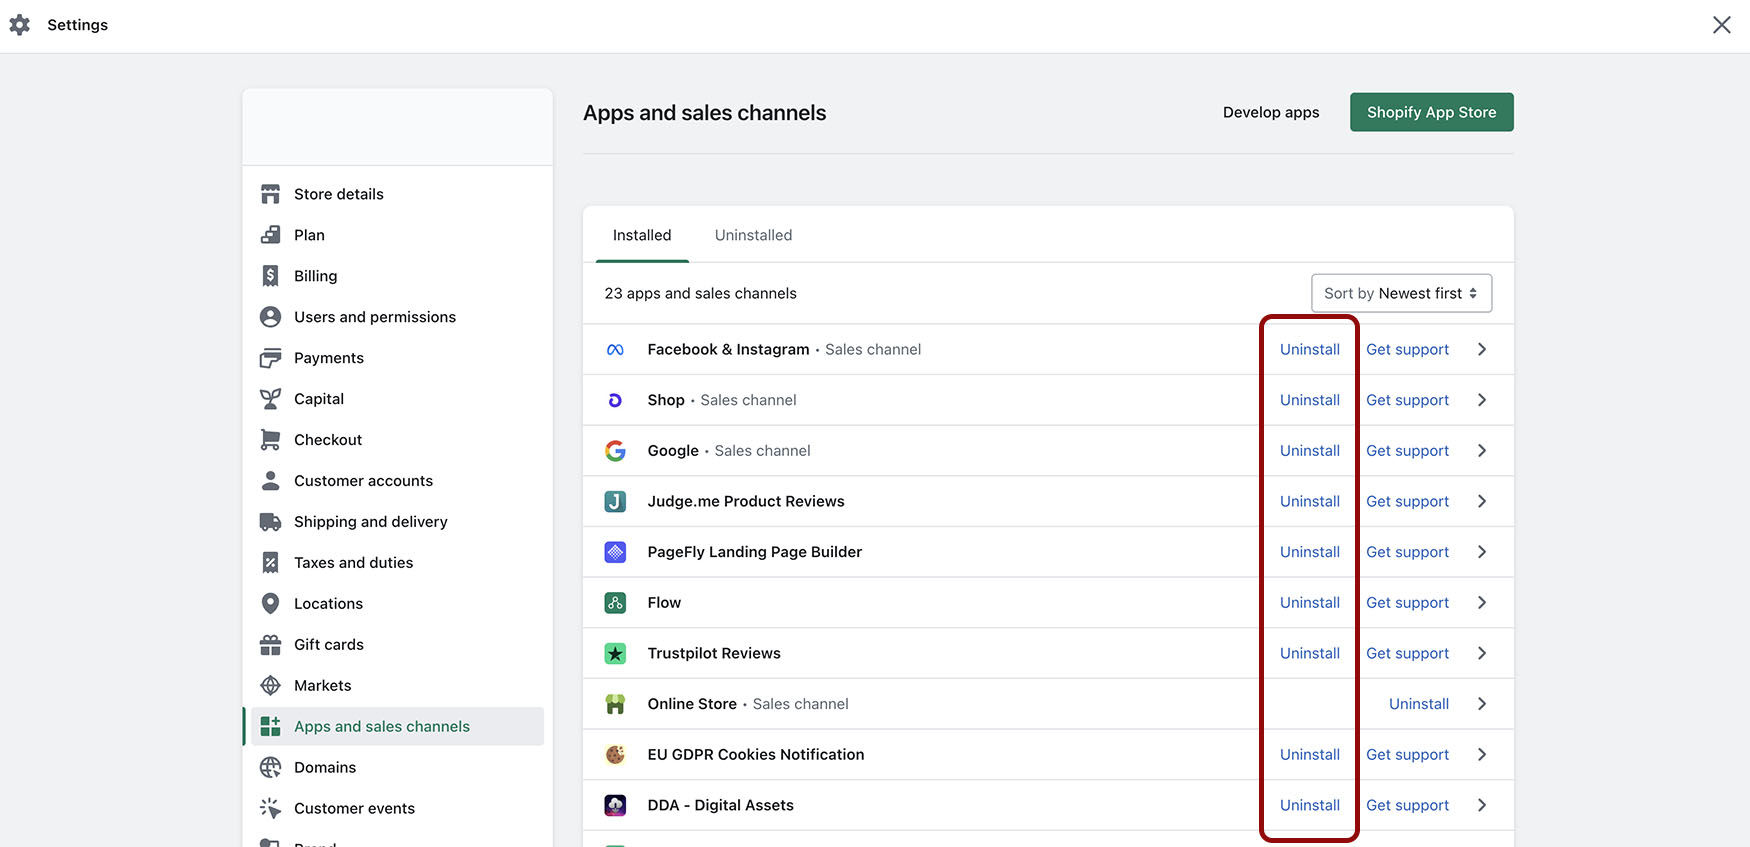Click the Flow app icon

[x=615, y=603]
